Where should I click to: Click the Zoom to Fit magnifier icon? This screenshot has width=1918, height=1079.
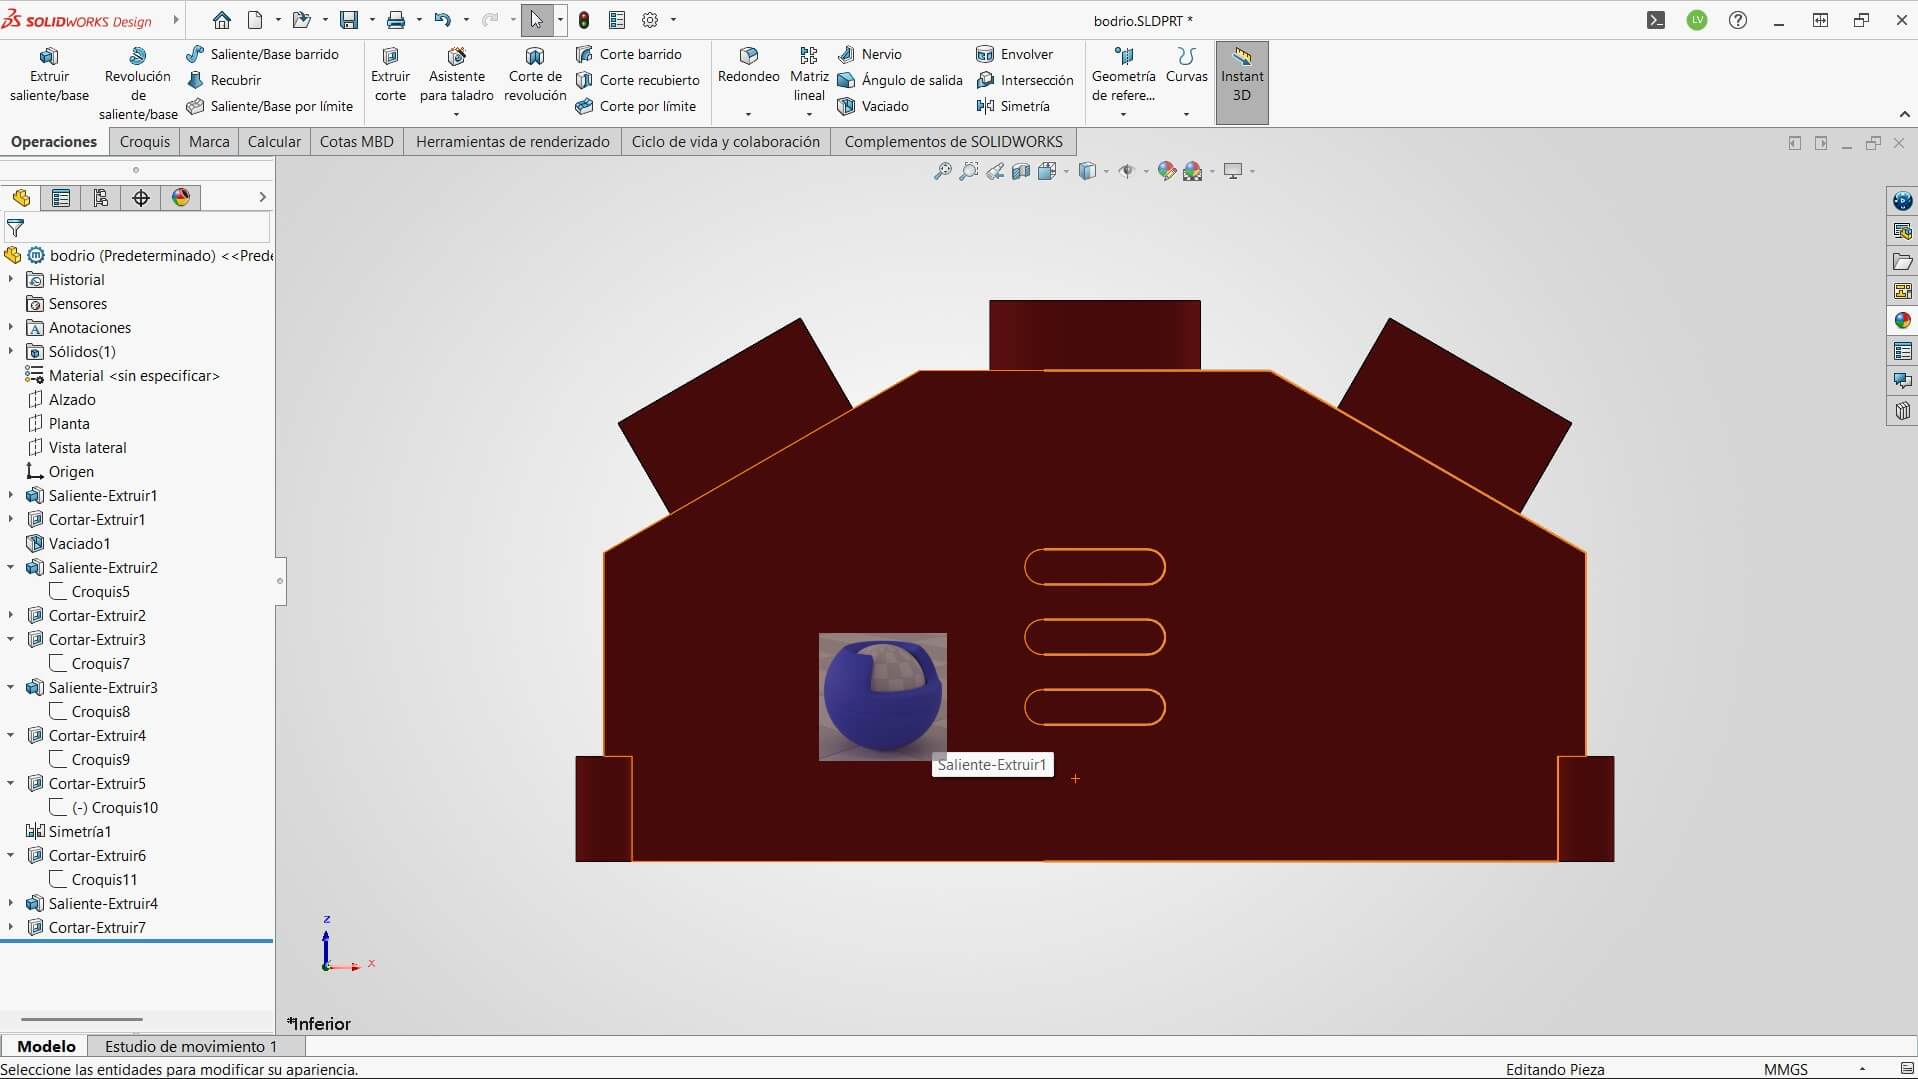tap(942, 171)
